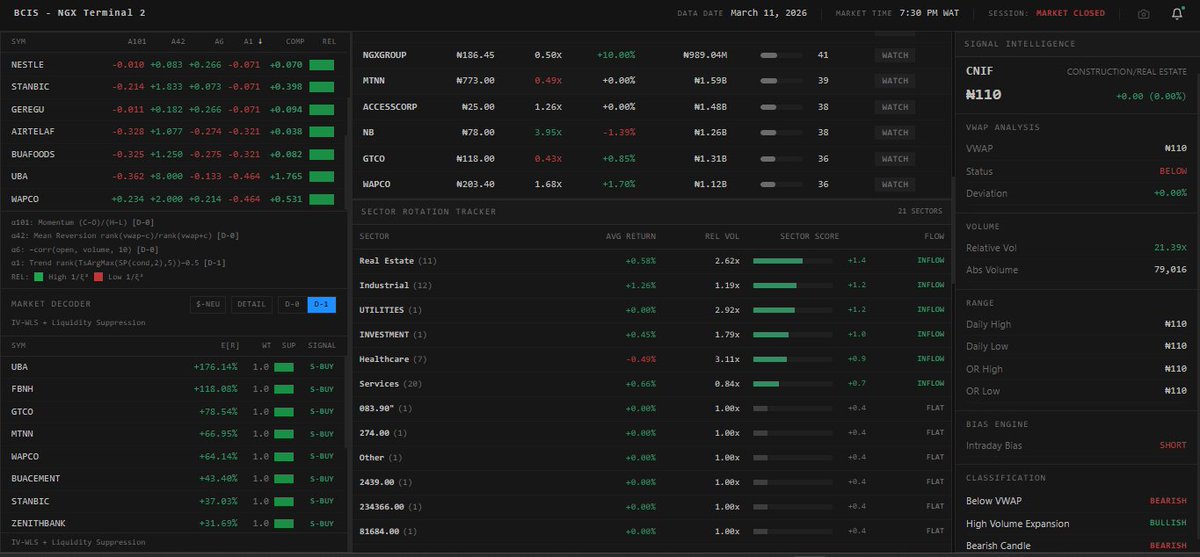Viewport: 1200px width, 557px height.
Task: Click Abs Volume 79,016 value
Action: click(1170, 270)
